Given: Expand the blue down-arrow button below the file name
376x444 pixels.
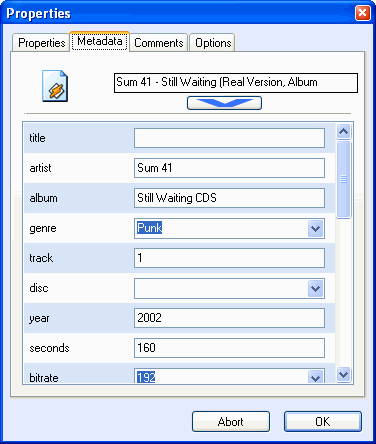Looking at the screenshot, I should tap(224, 103).
